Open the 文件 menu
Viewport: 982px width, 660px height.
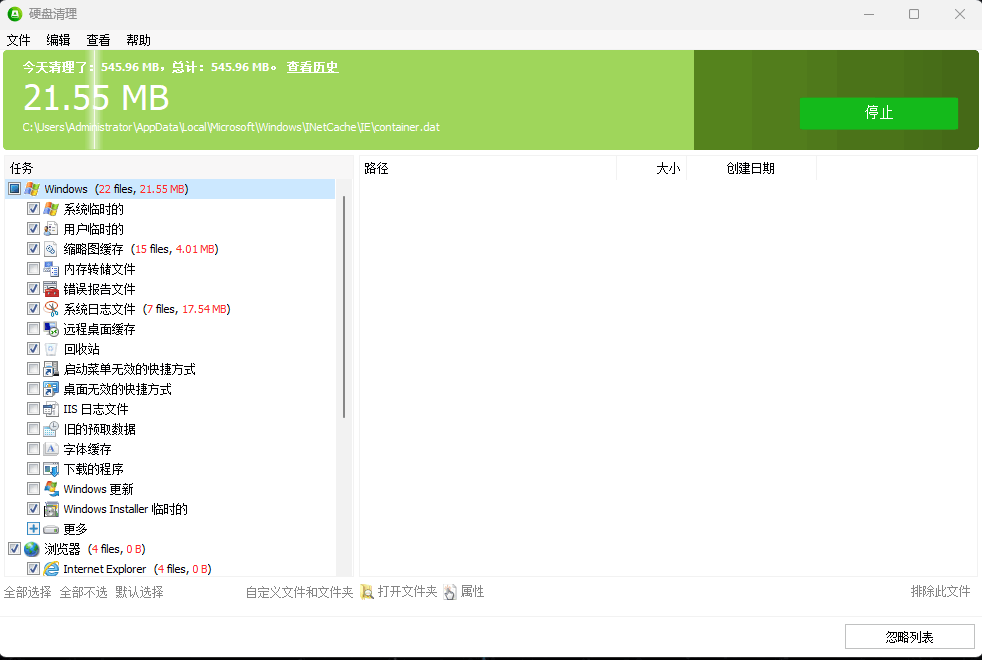(x=18, y=40)
